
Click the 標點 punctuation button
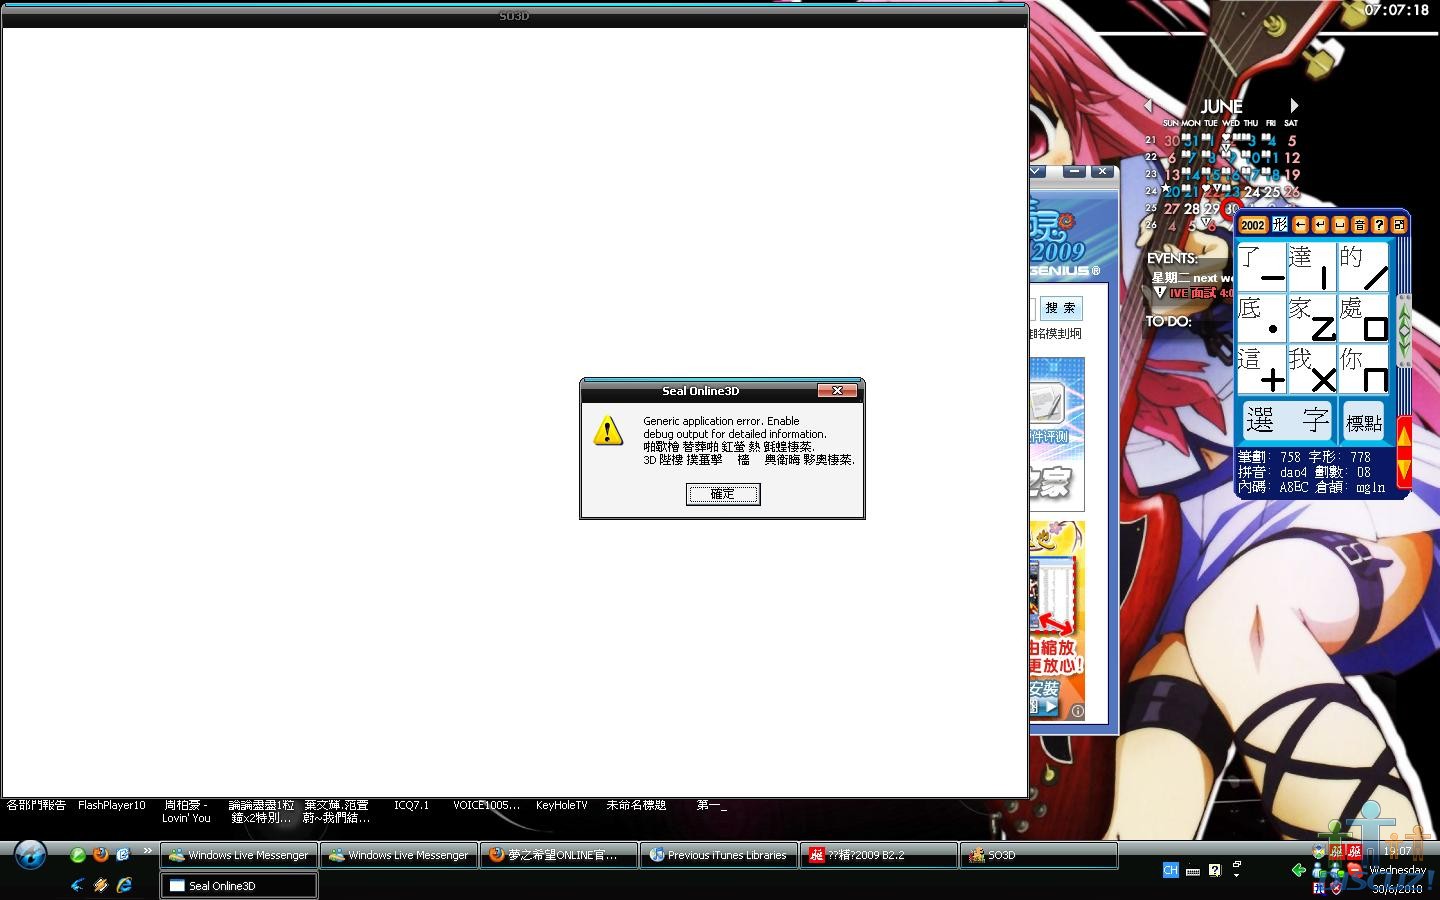tap(1364, 422)
